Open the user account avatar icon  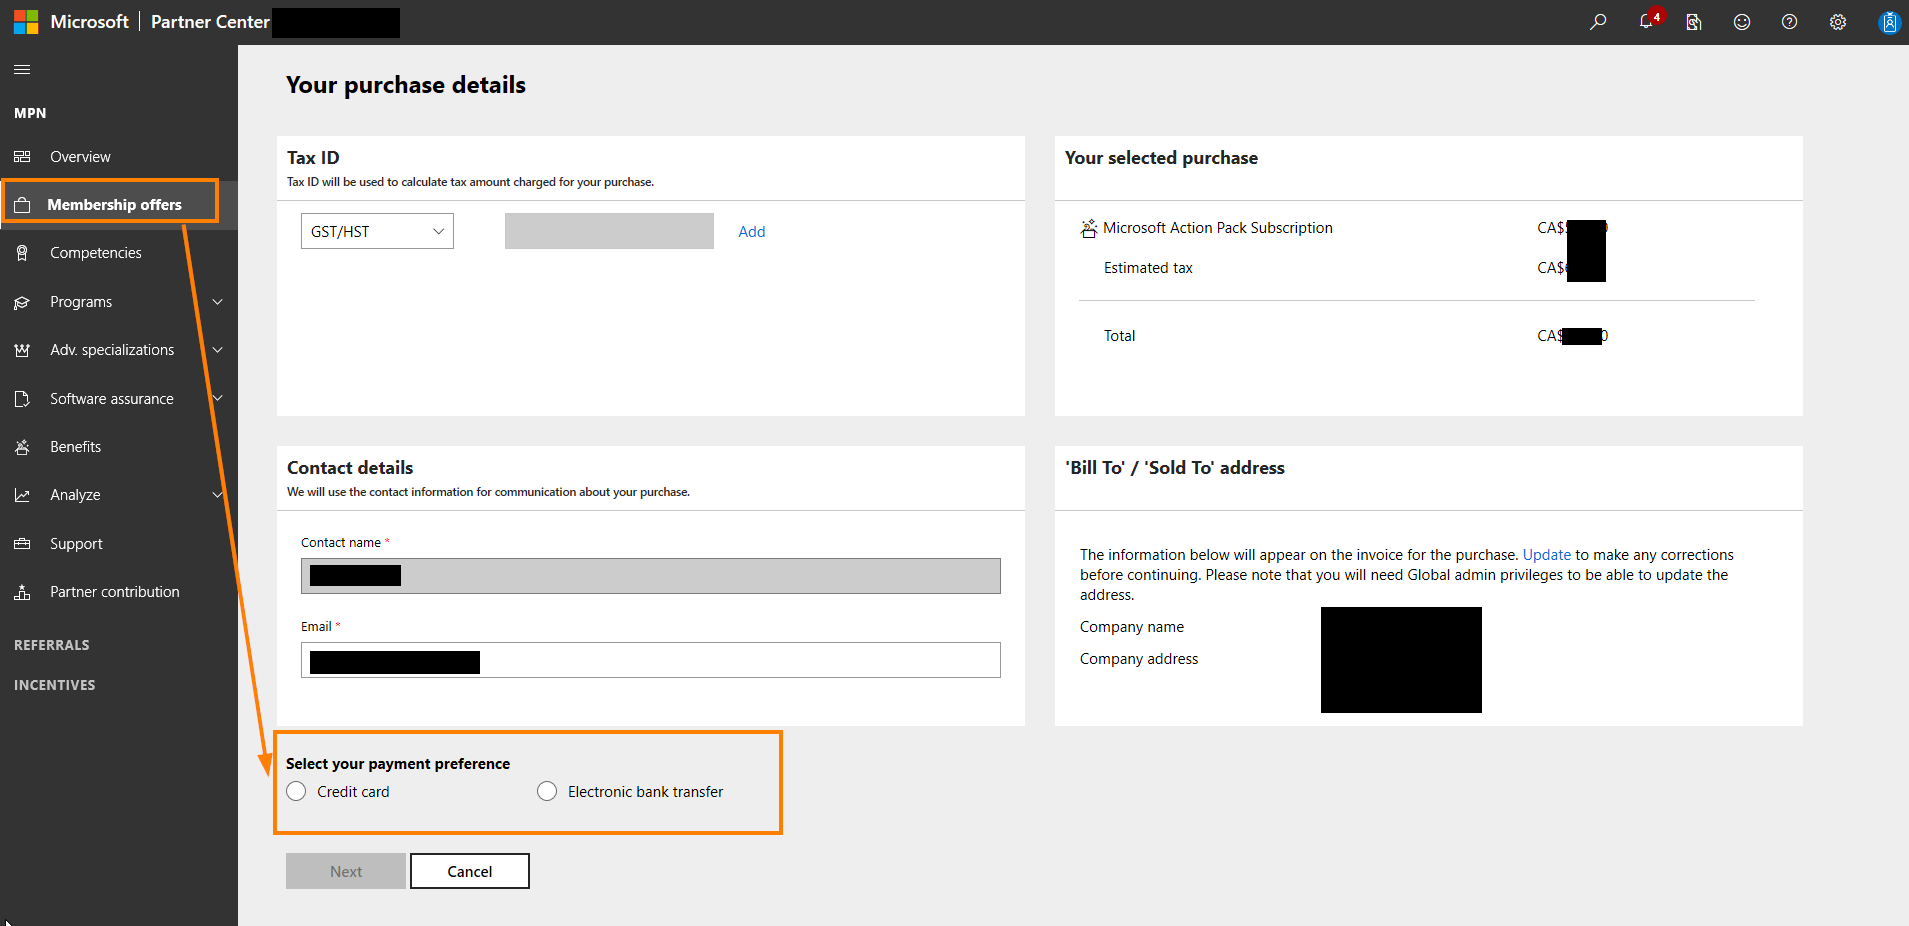pos(1889,22)
